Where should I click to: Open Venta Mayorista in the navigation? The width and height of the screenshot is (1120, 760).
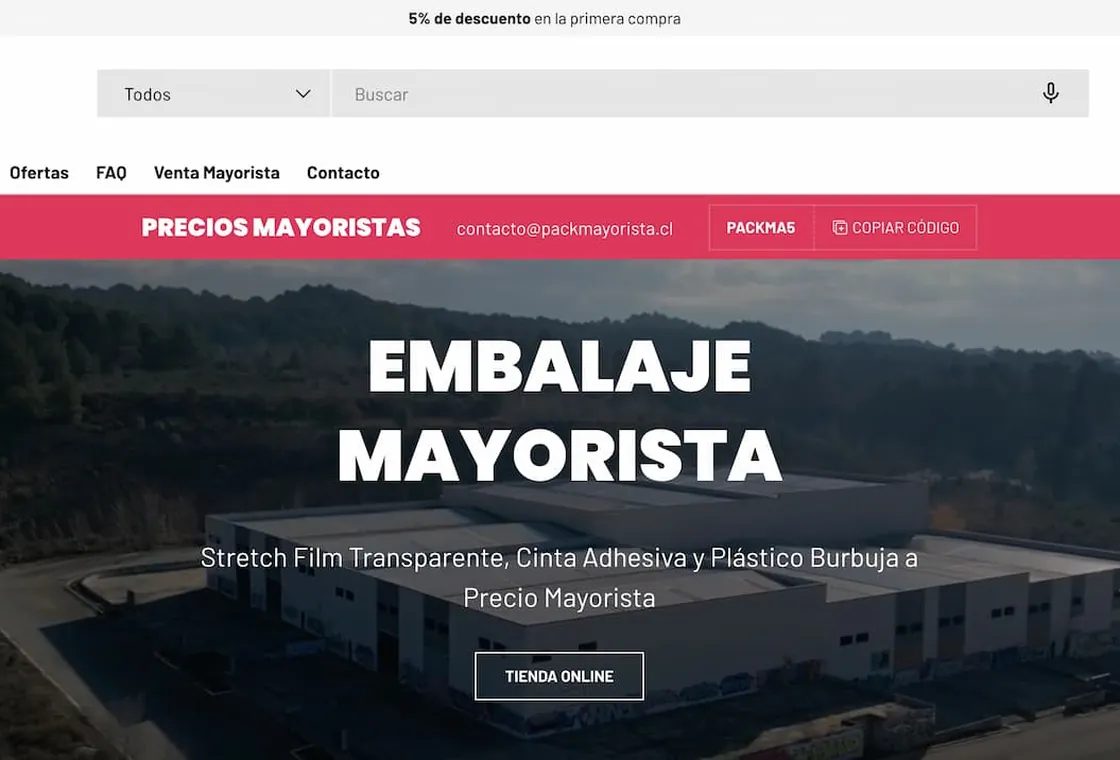coord(216,173)
